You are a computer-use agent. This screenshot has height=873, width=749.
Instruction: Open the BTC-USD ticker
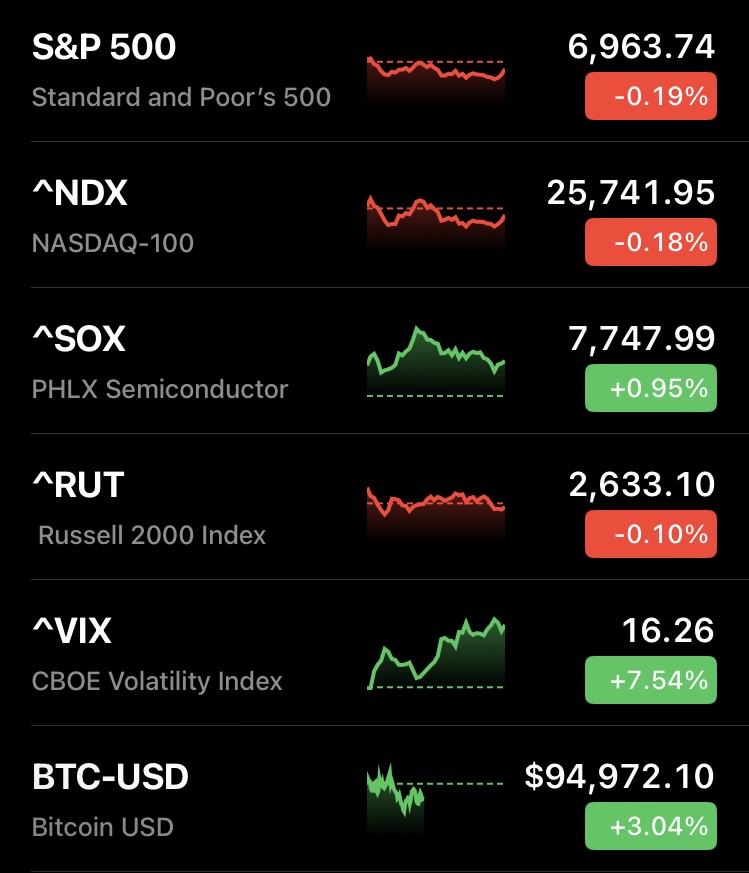coord(110,777)
